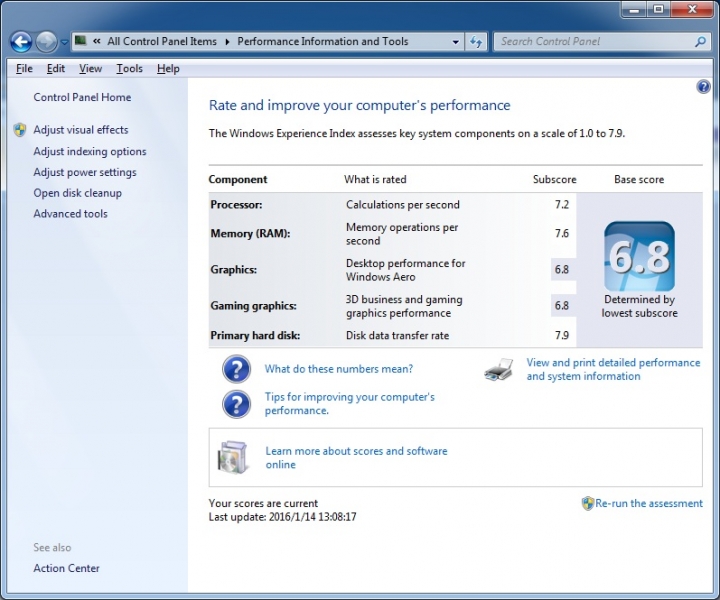
Task: Open What do these numbers mean link
Action: 339,369
